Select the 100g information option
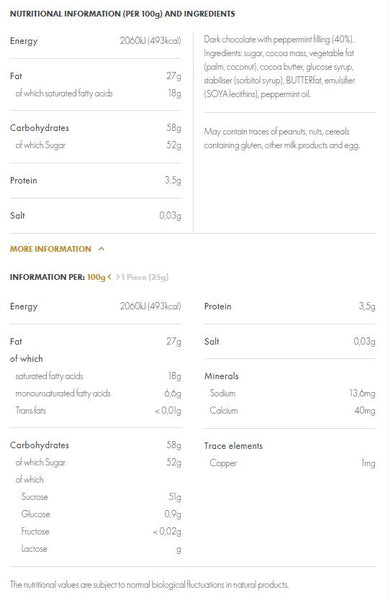388x600 pixels. click(x=96, y=277)
